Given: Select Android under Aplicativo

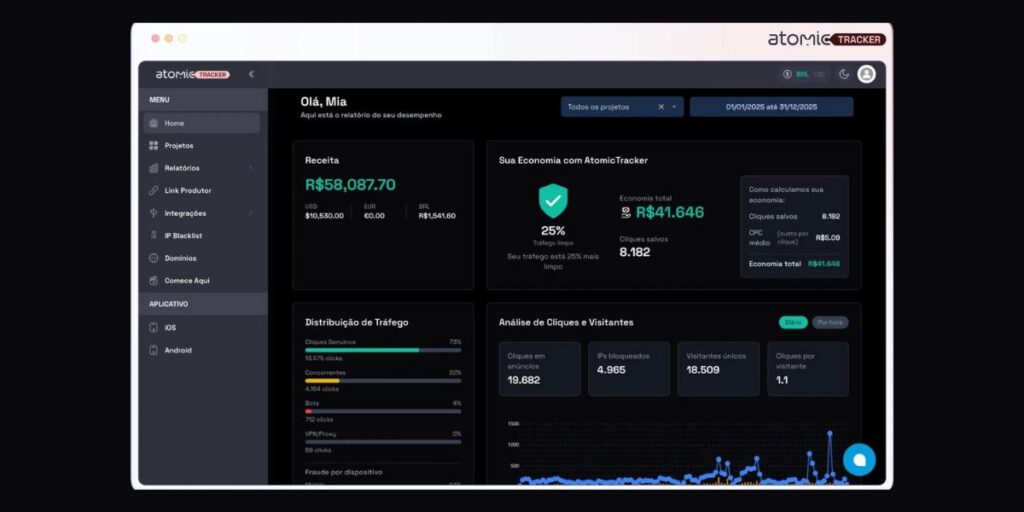Looking at the screenshot, I should click(x=177, y=351).
